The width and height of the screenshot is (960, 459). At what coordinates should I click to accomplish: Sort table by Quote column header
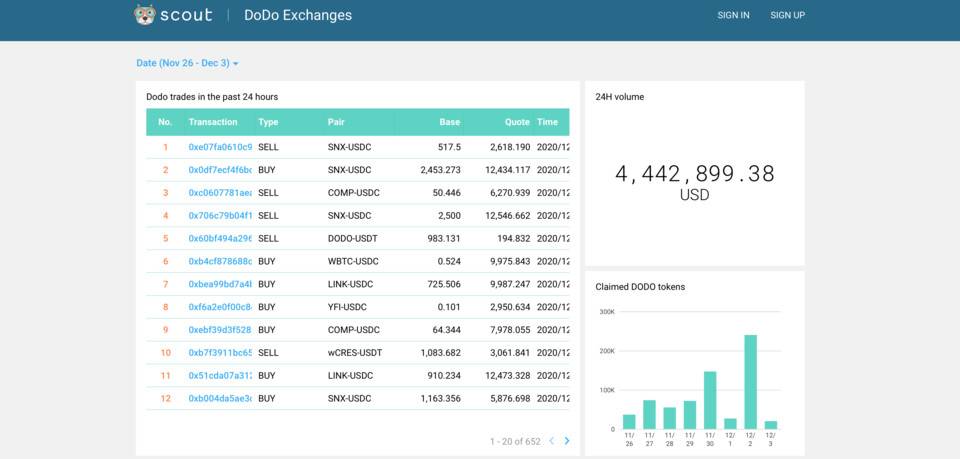[x=517, y=122]
